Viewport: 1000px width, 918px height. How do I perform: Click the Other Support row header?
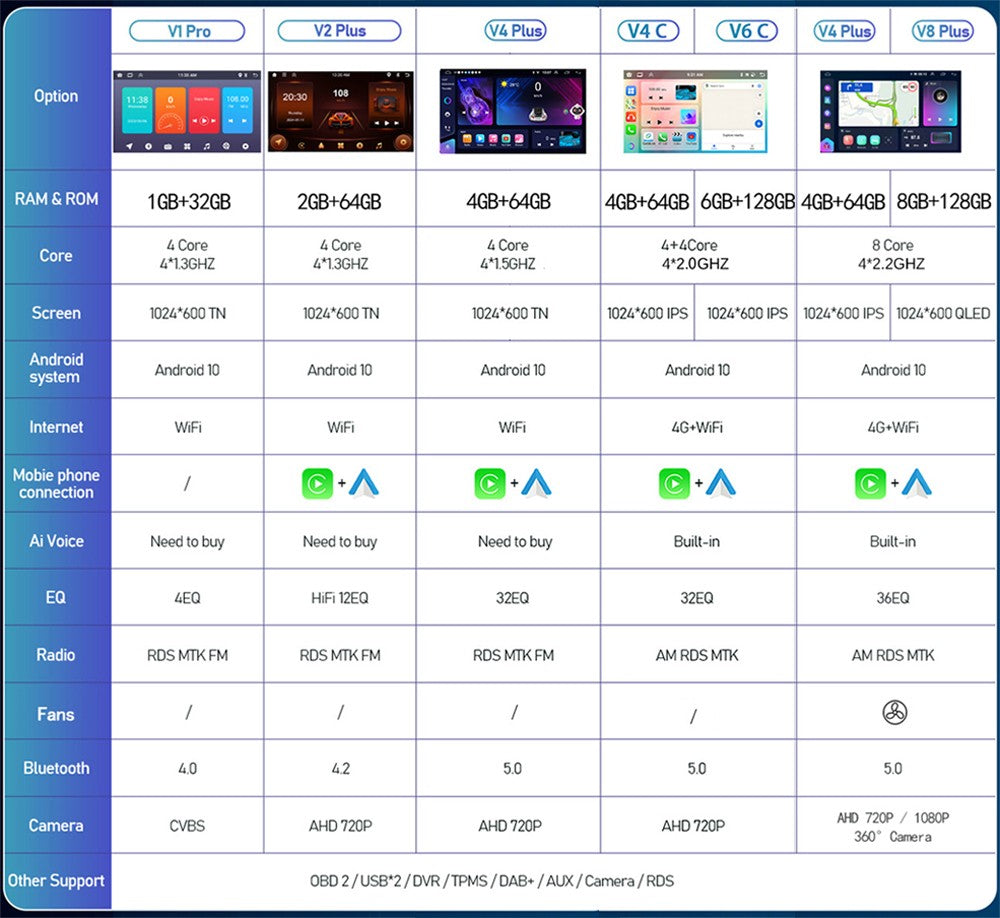click(x=56, y=881)
